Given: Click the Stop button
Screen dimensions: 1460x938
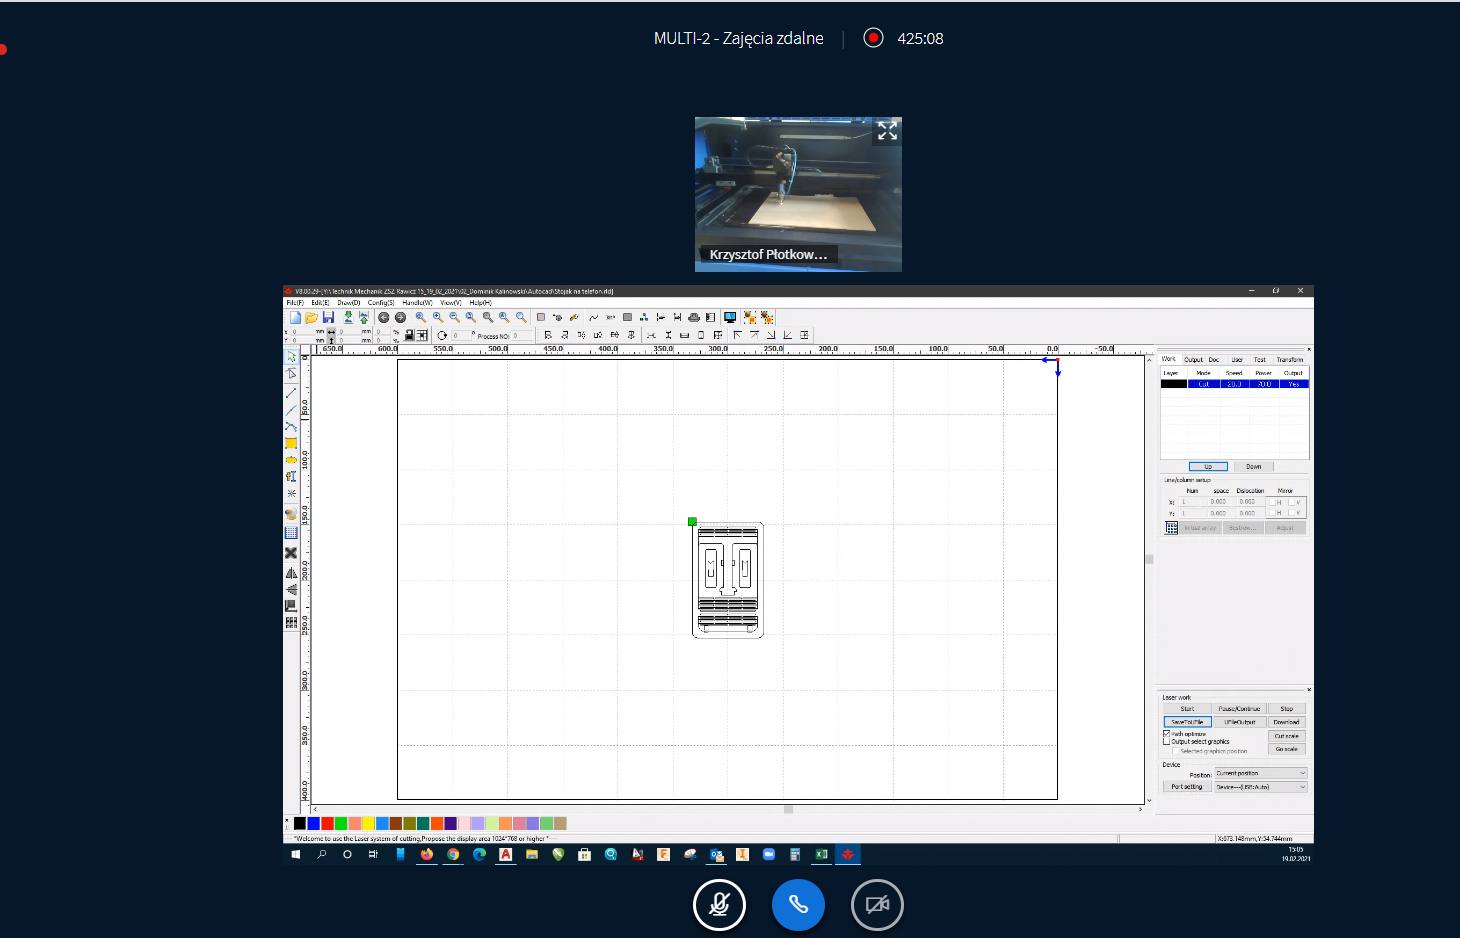Looking at the screenshot, I should (x=1287, y=708).
